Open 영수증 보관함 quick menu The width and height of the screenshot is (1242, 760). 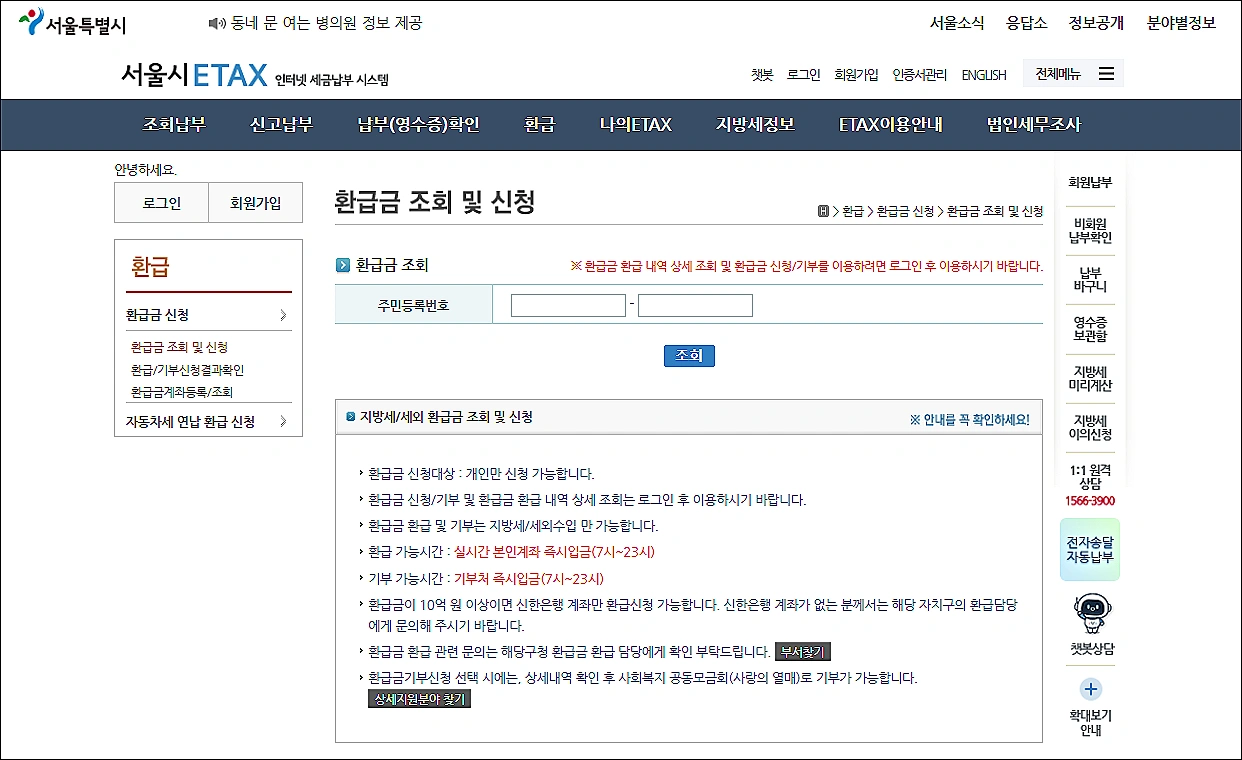(1090, 329)
